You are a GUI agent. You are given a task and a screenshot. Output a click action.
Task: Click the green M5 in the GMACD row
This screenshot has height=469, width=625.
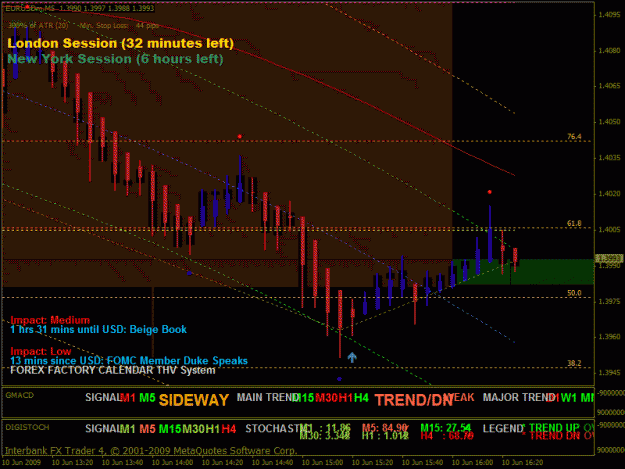click(x=147, y=398)
